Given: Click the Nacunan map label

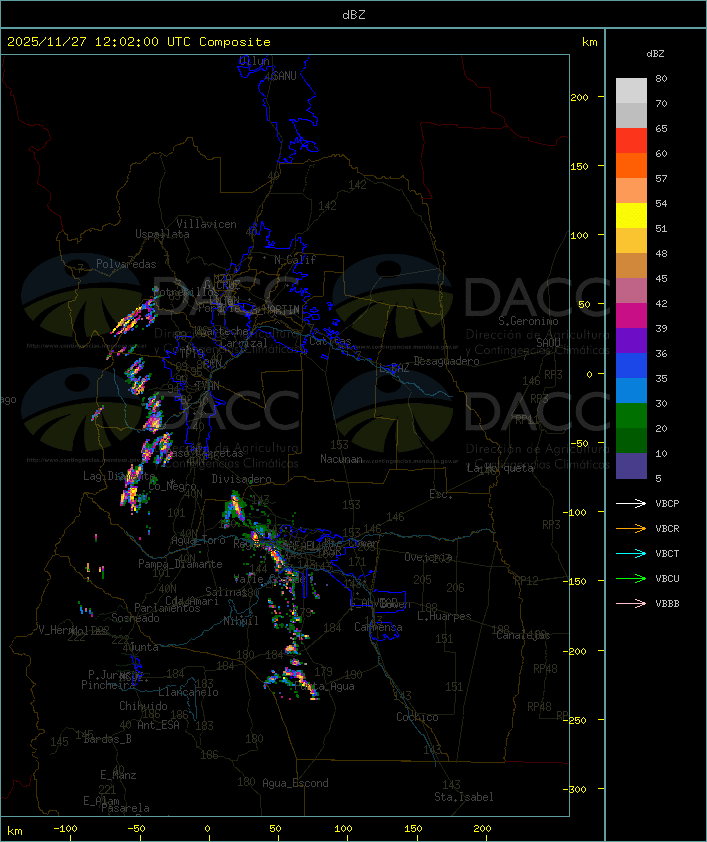Looking at the screenshot, I should [x=341, y=459].
